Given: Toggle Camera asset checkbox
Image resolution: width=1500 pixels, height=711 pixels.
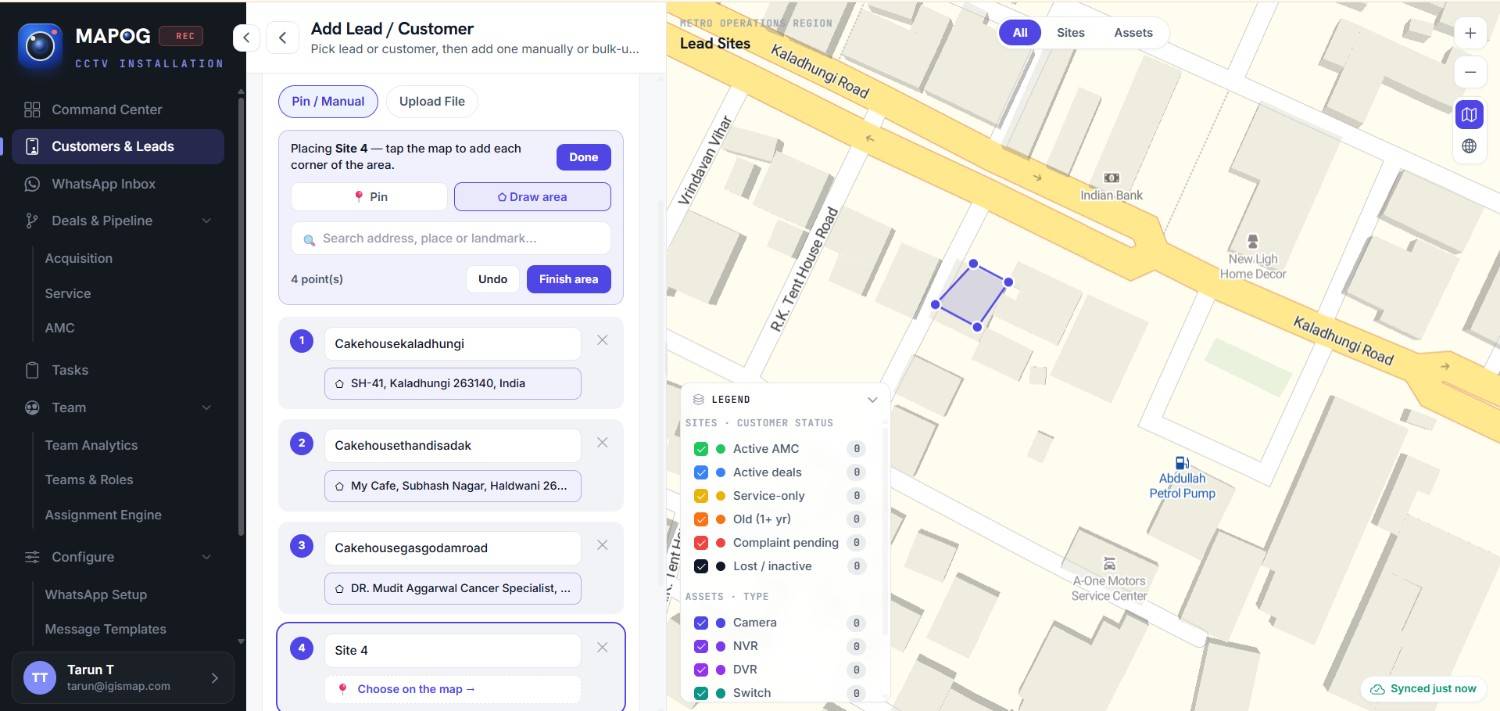Looking at the screenshot, I should tap(701, 622).
